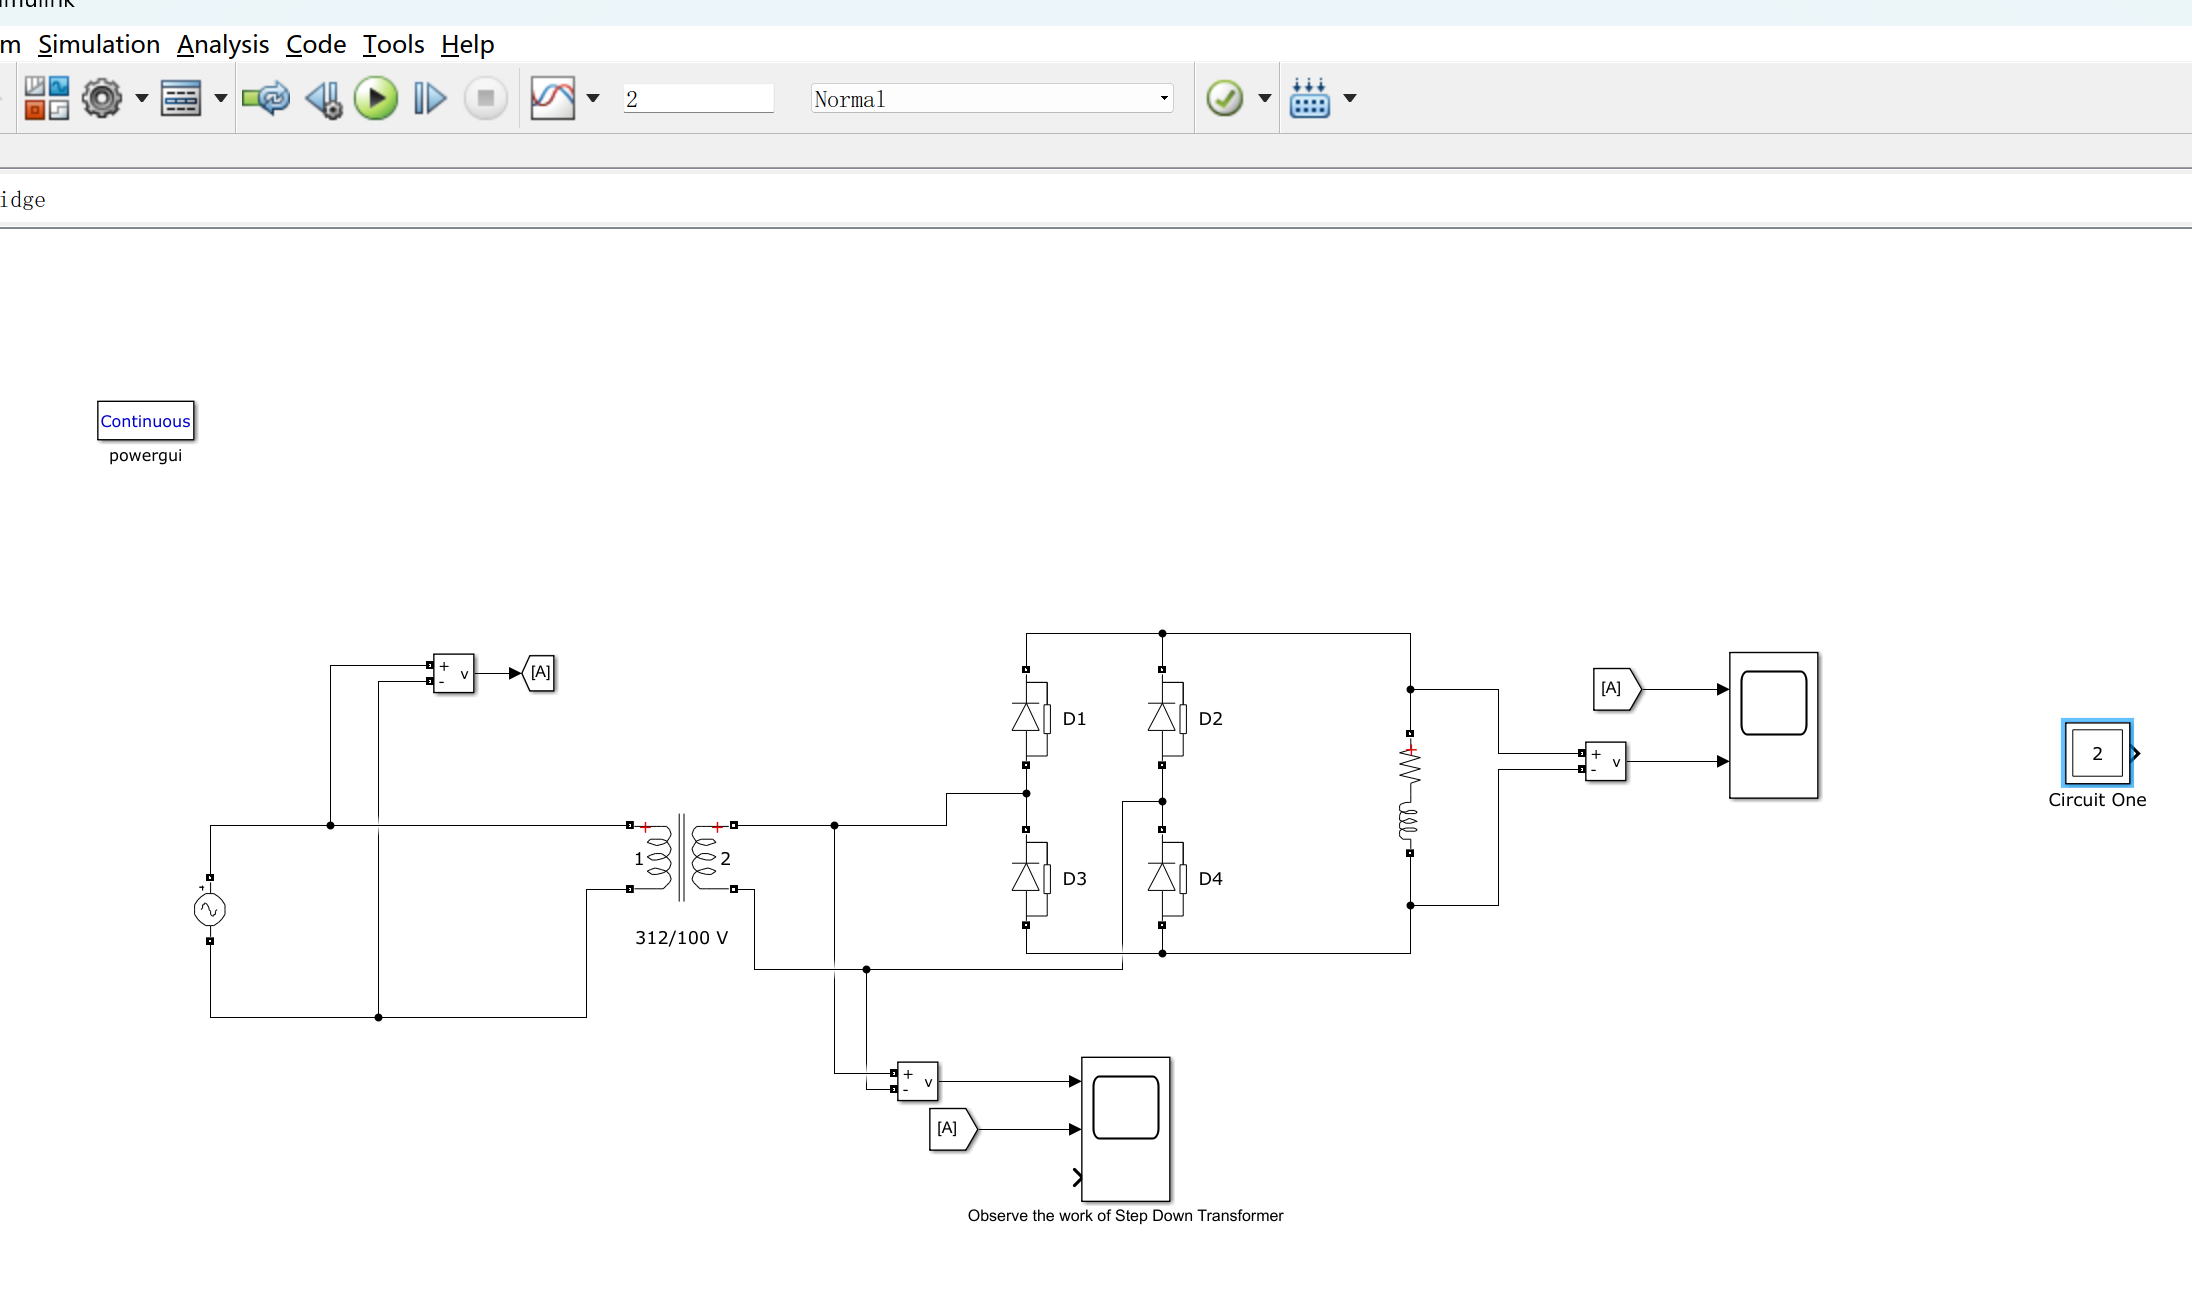The height and width of the screenshot is (1313, 2192).
Task: Click the Update Diagram icon
Action: [265, 98]
